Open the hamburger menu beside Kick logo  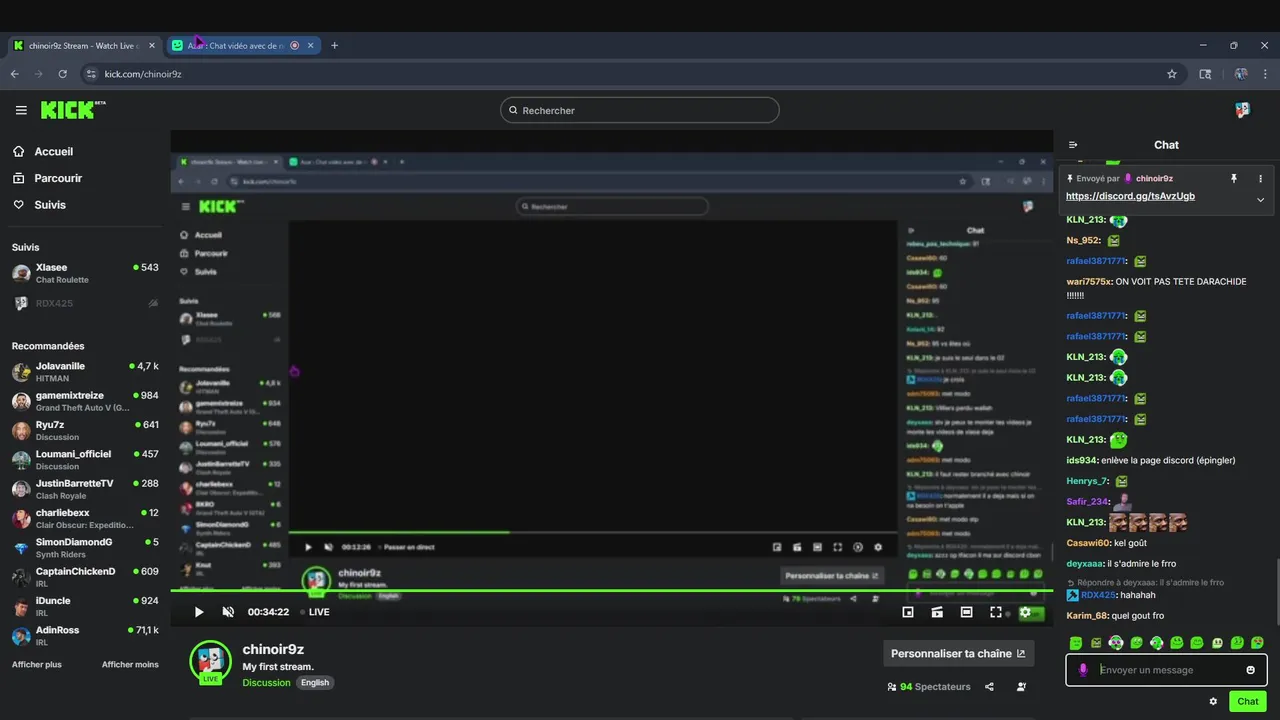tap(21, 110)
